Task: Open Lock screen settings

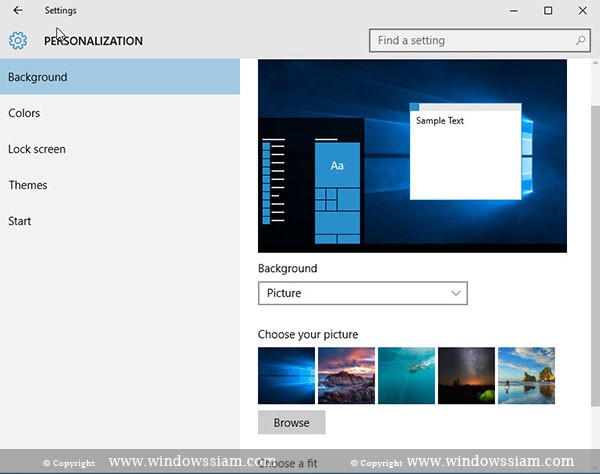Action: pos(120,149)
